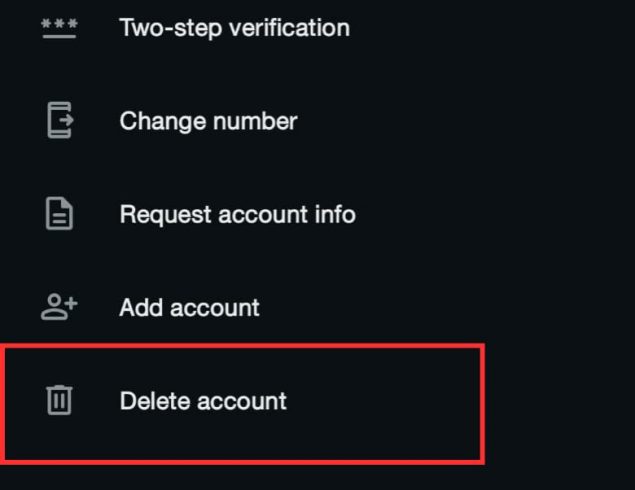Click the two-step verification asterisks icon
Screen dimensions: 635x490
[x=59, y=28]
